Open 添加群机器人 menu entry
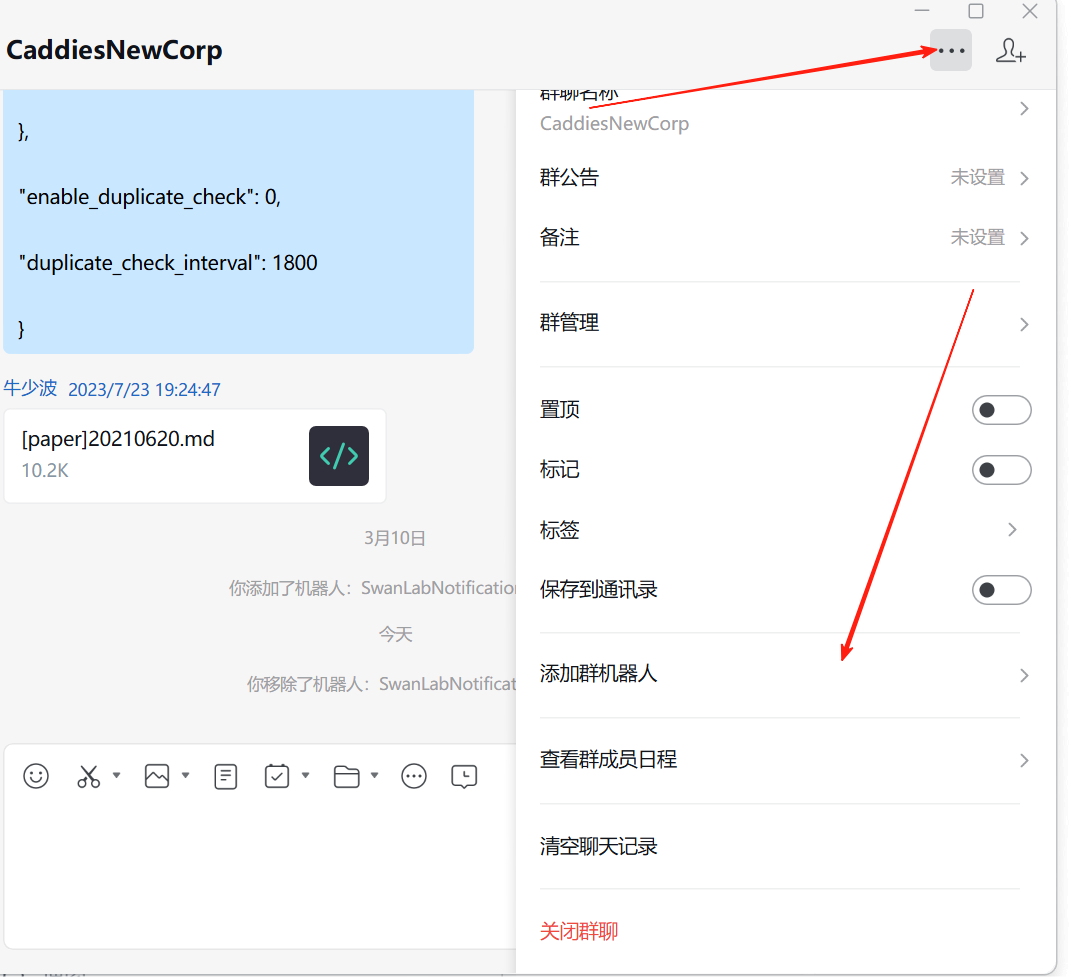Viewport: 1071px width, 977px height. click(780, 674)
